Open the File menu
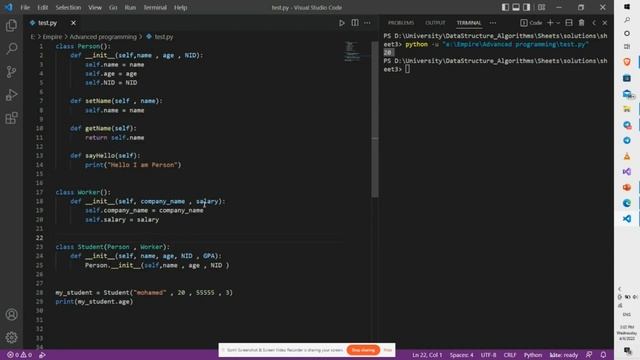Image resolution: width=640 pixels, height=360 pixels. coord(25,7)
